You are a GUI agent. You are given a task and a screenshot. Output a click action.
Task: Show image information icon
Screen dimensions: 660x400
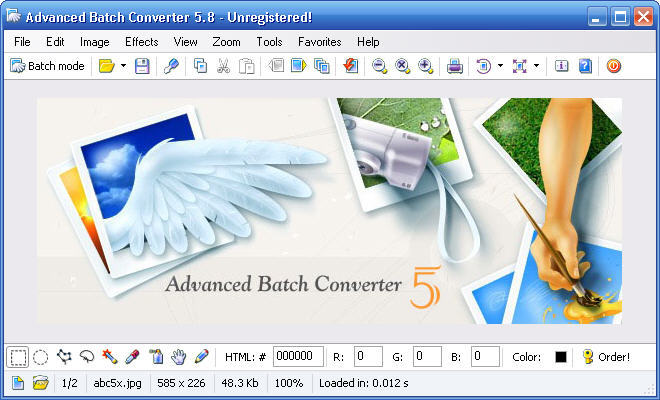562,66
